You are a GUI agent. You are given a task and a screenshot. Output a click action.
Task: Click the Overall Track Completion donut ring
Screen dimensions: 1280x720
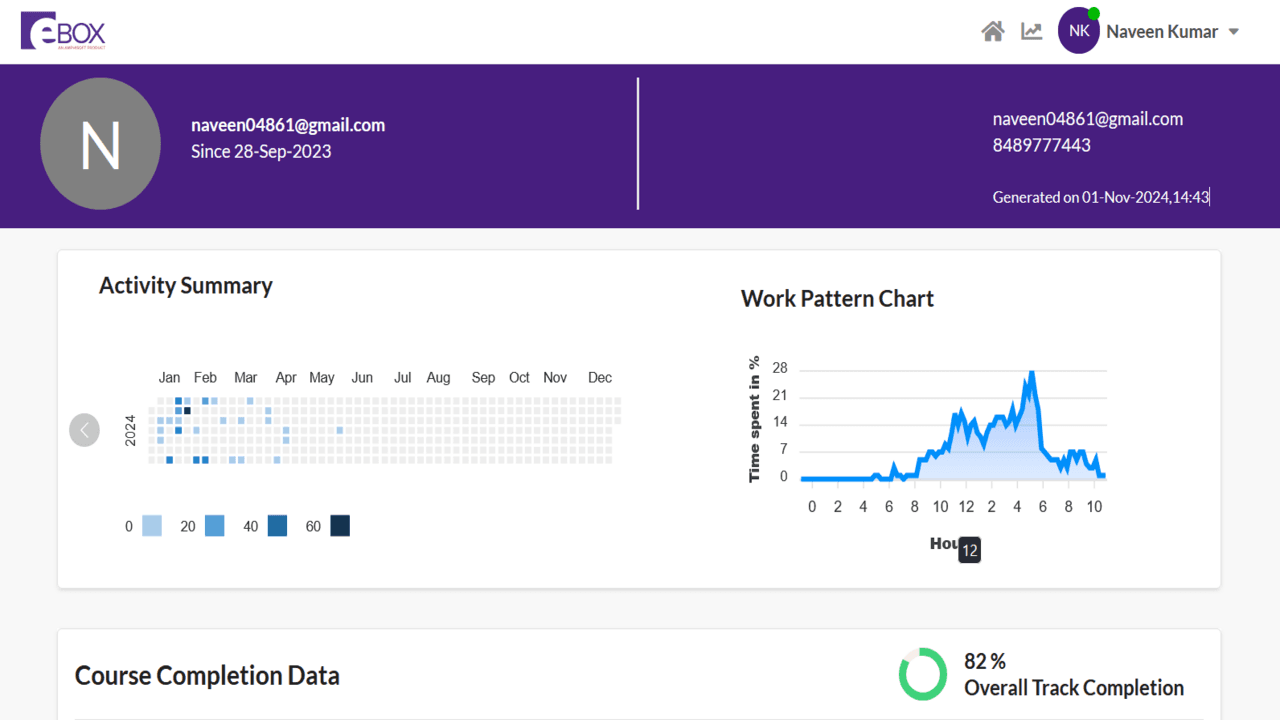tap(922, 674)
